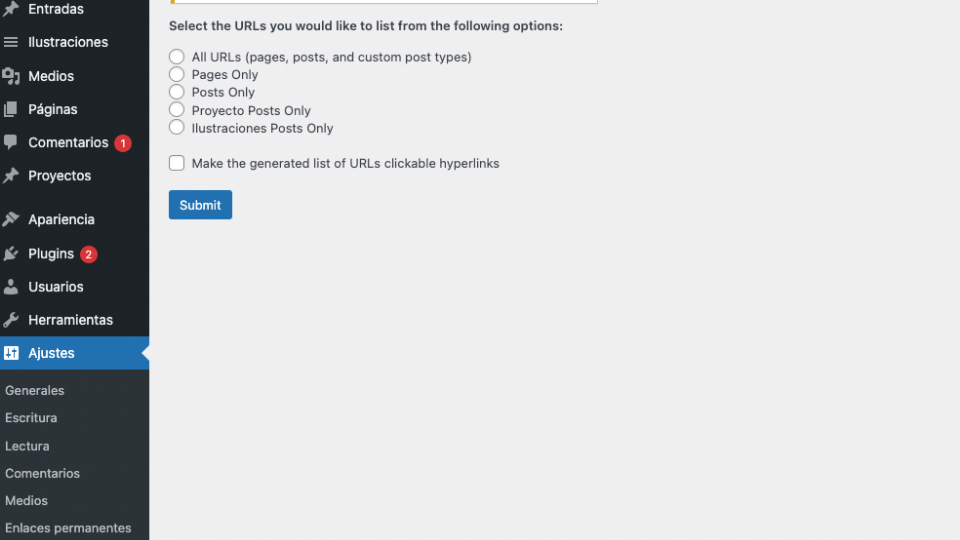This screenshot has width=960, height=540.
Task: Click the blue Submit button
Action: pos(200,204)
